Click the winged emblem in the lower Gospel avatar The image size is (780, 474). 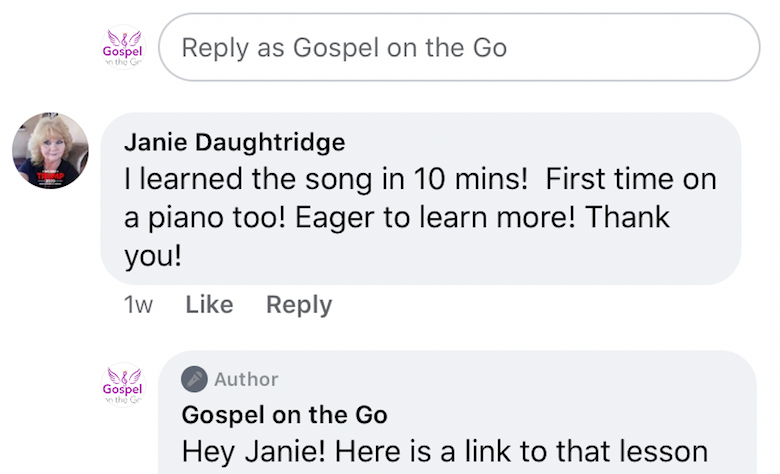pyautogui.click(x=124, y=375)
